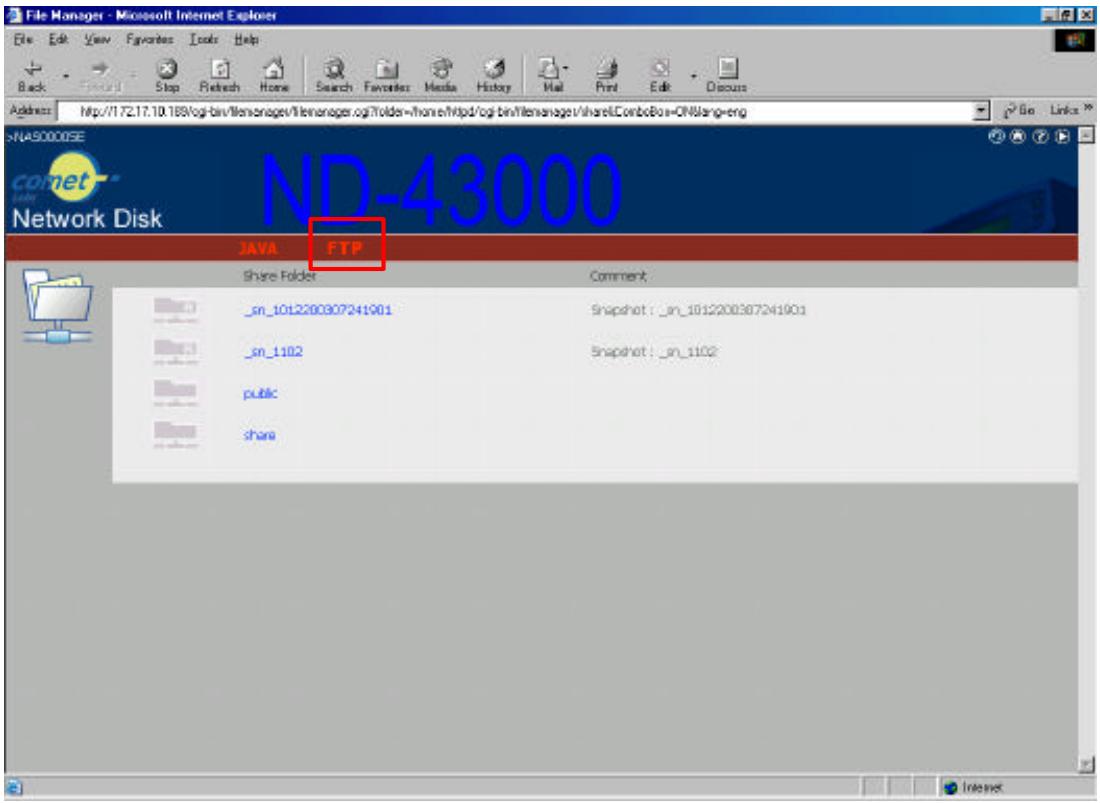The height and width of the screenshot is (803, 1100).
Task: Select the FTP tab
Action: pyautogui.click(x=344, y=248)
